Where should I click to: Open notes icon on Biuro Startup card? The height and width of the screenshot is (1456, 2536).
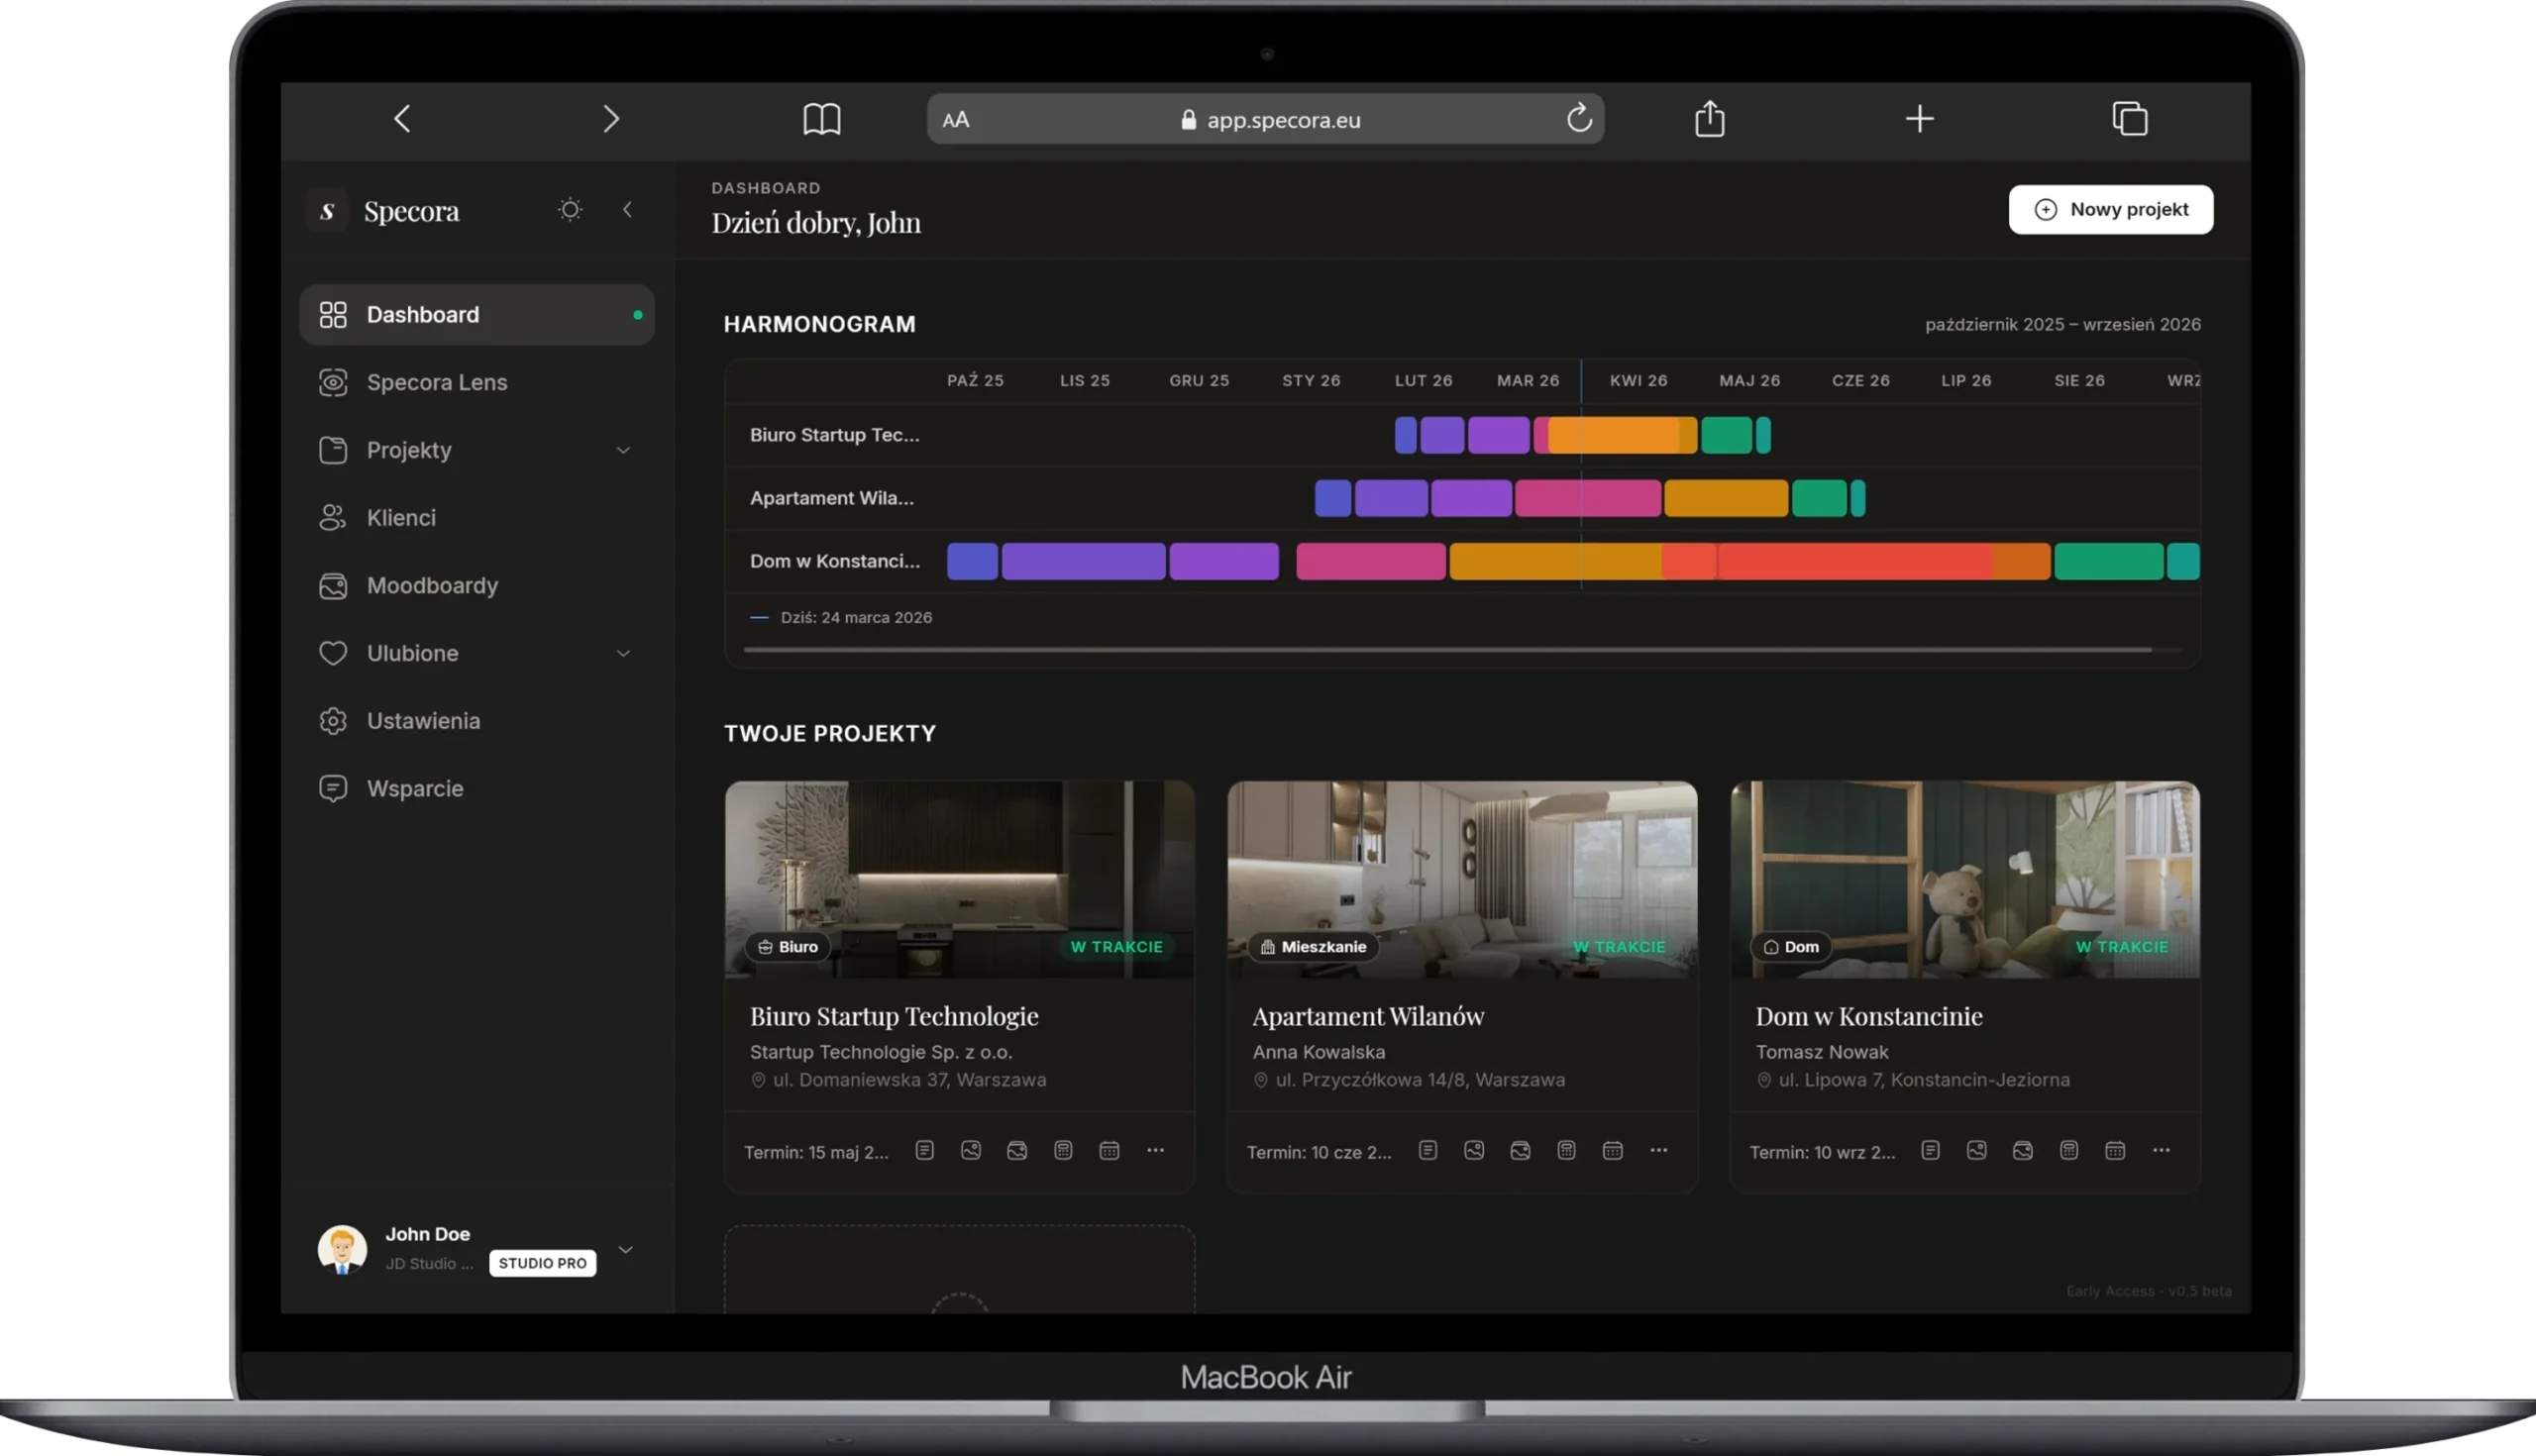925,1150
